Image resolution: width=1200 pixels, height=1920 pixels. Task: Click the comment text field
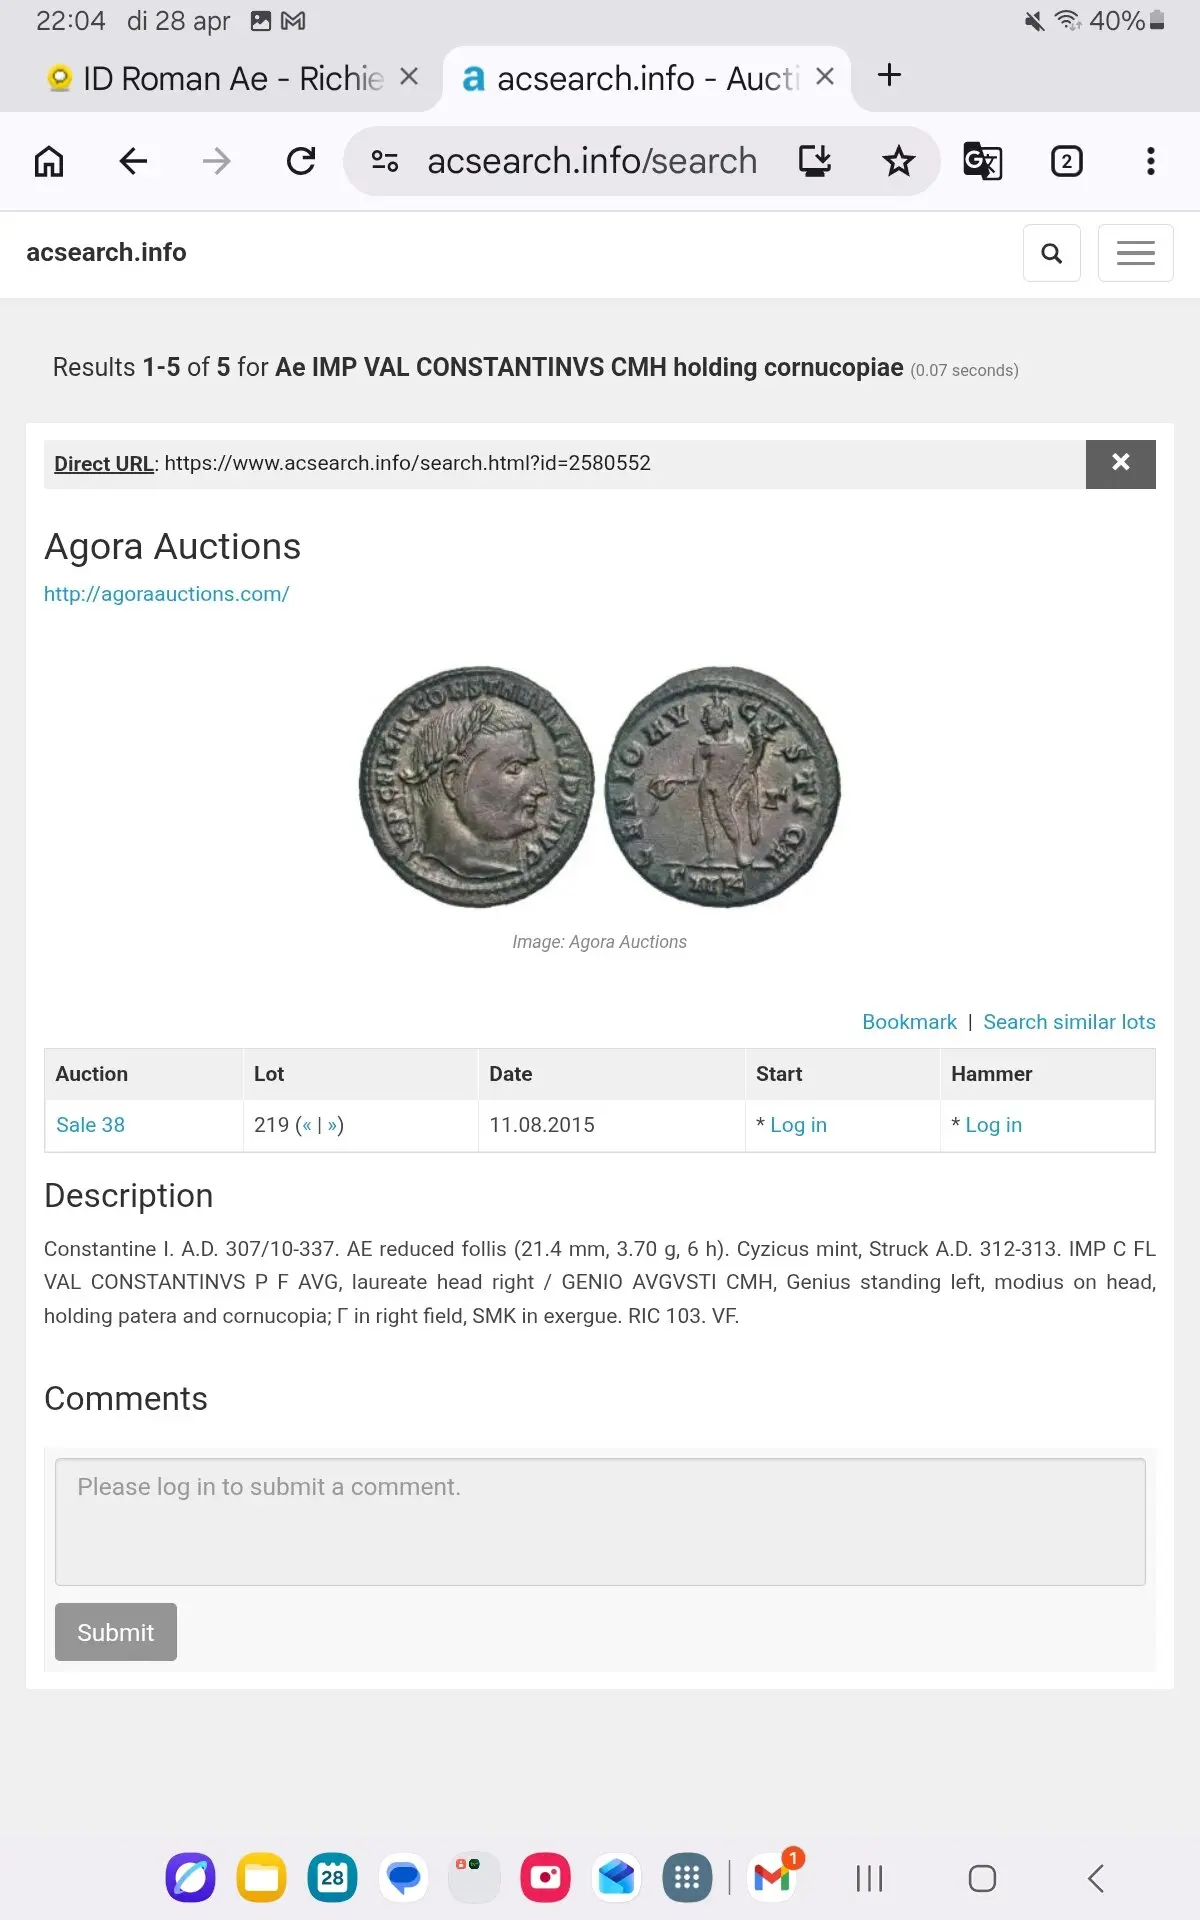click(600, 1521)
